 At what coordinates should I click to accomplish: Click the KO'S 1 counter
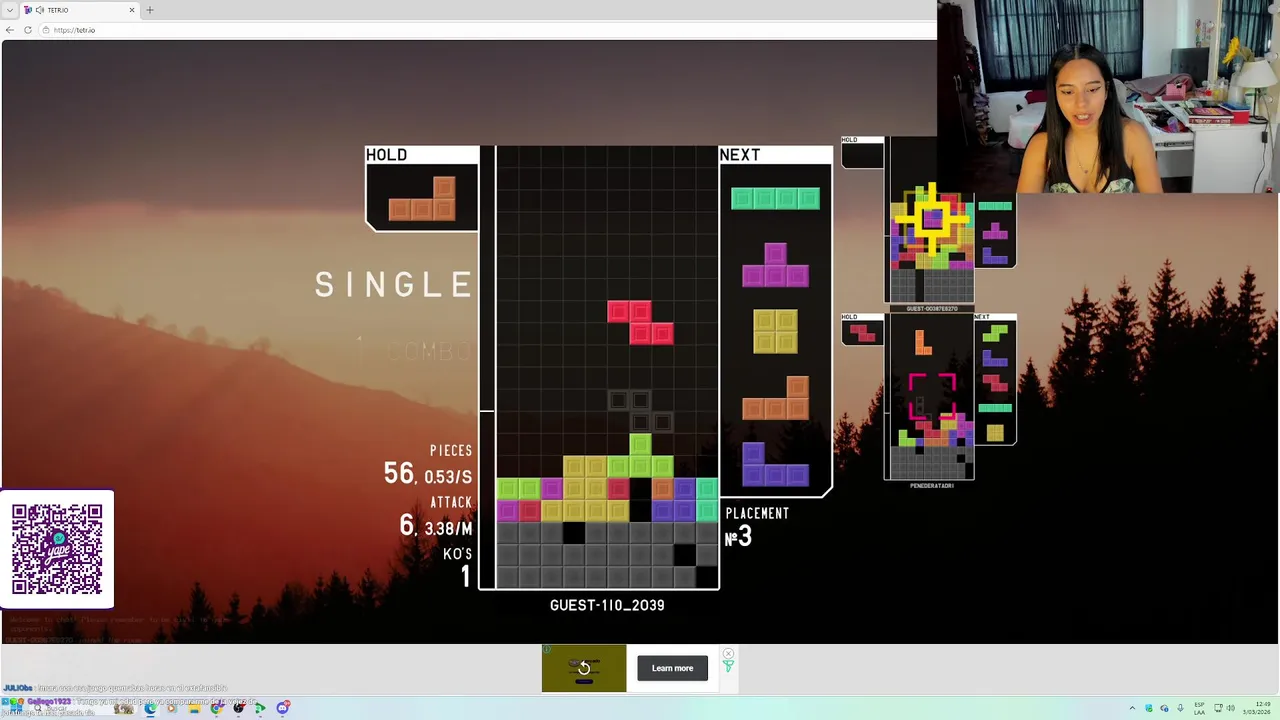[x=458, y=567]
